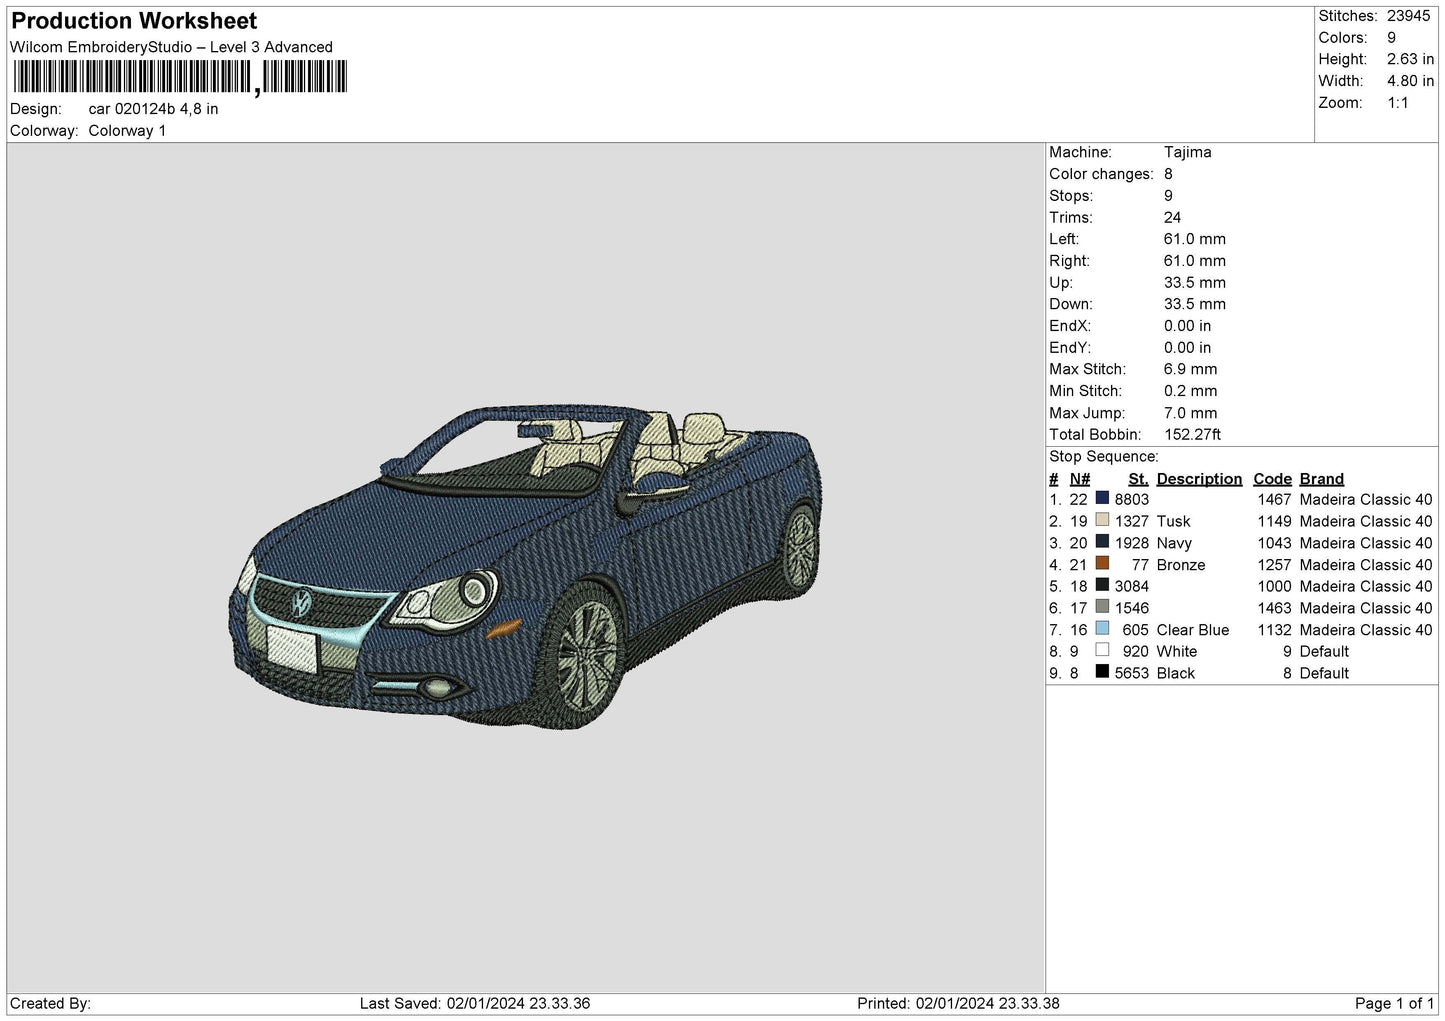
Task: Click the 'Bronze' description
Action: 1181,565
